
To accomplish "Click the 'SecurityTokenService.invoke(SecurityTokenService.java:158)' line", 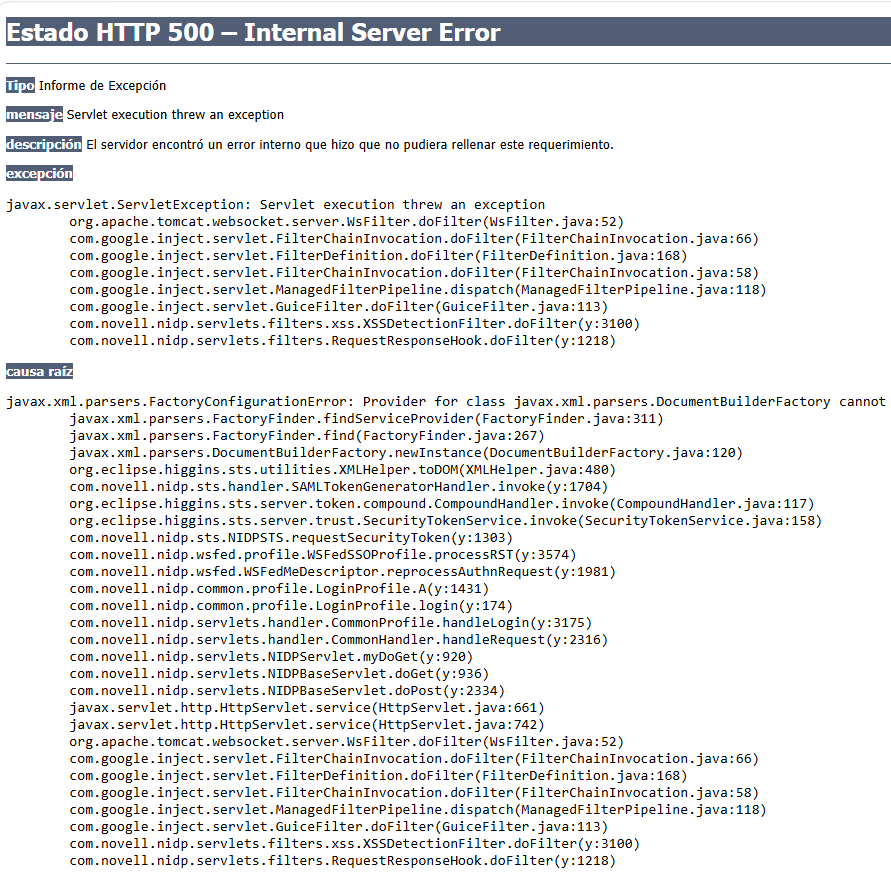I will click(x=446, y=521).
